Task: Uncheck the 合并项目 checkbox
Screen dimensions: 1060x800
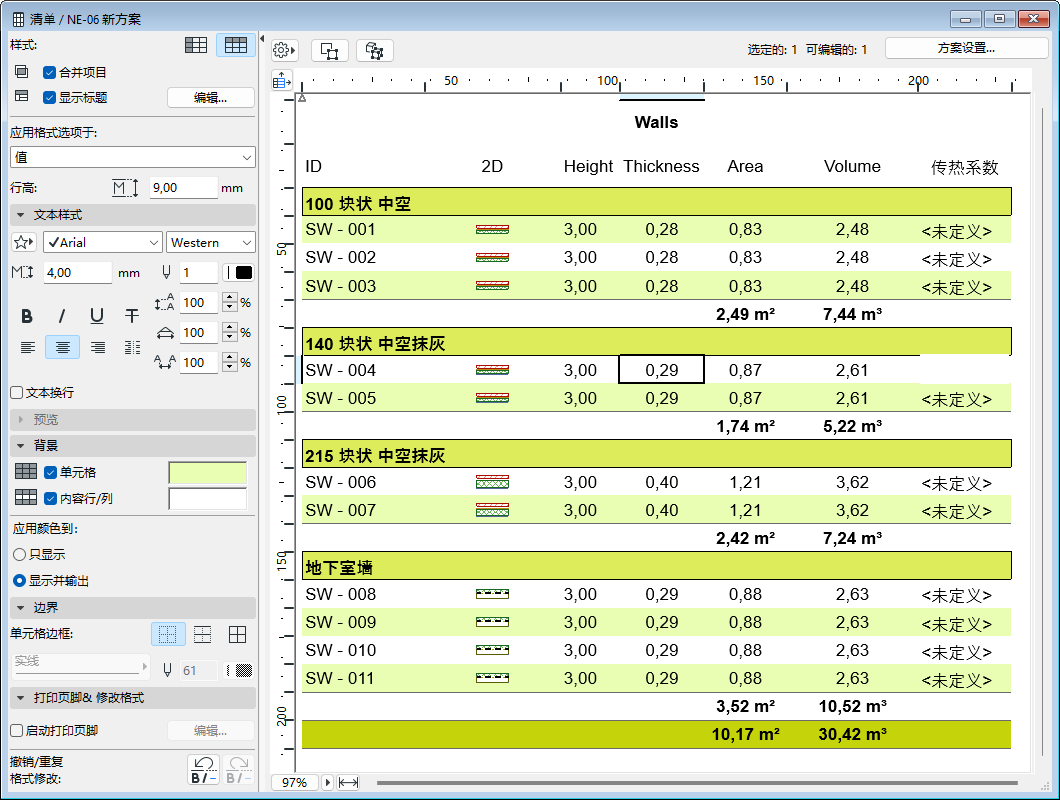Action: click(50, 72)
